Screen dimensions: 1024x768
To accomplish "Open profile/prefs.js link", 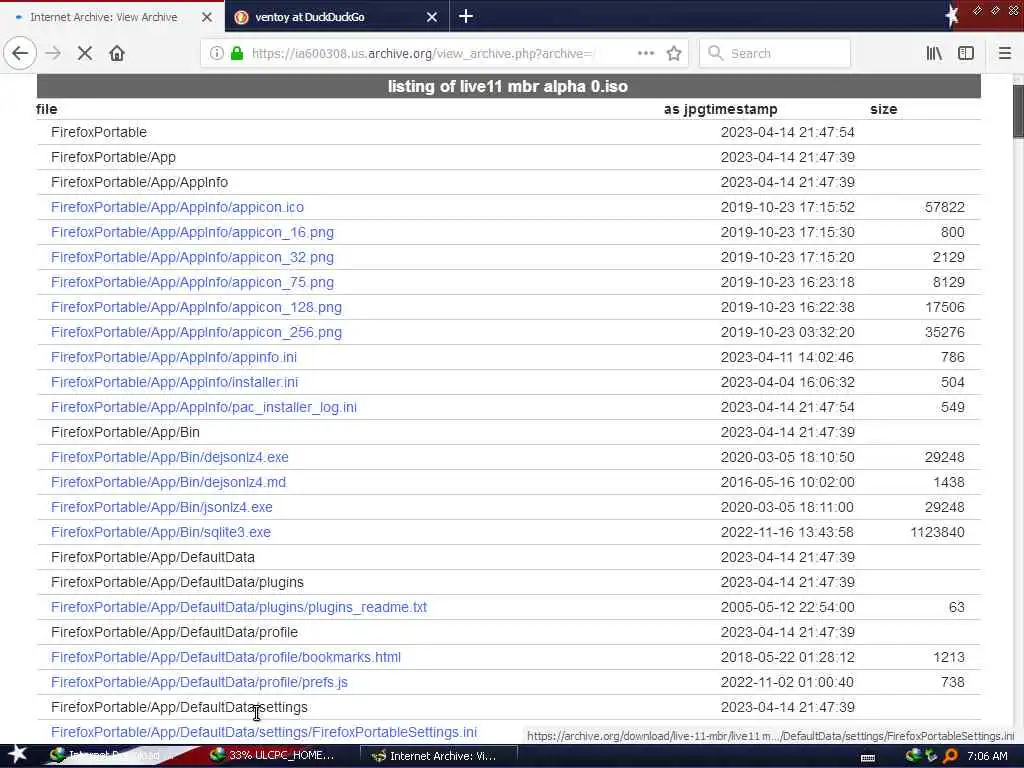I will [199, 682].
